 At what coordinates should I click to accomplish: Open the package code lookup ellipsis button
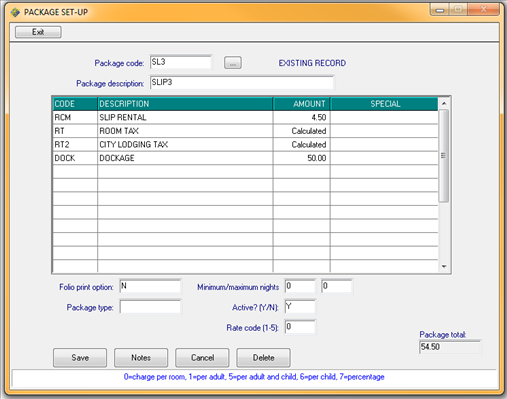tap(233, 63)
